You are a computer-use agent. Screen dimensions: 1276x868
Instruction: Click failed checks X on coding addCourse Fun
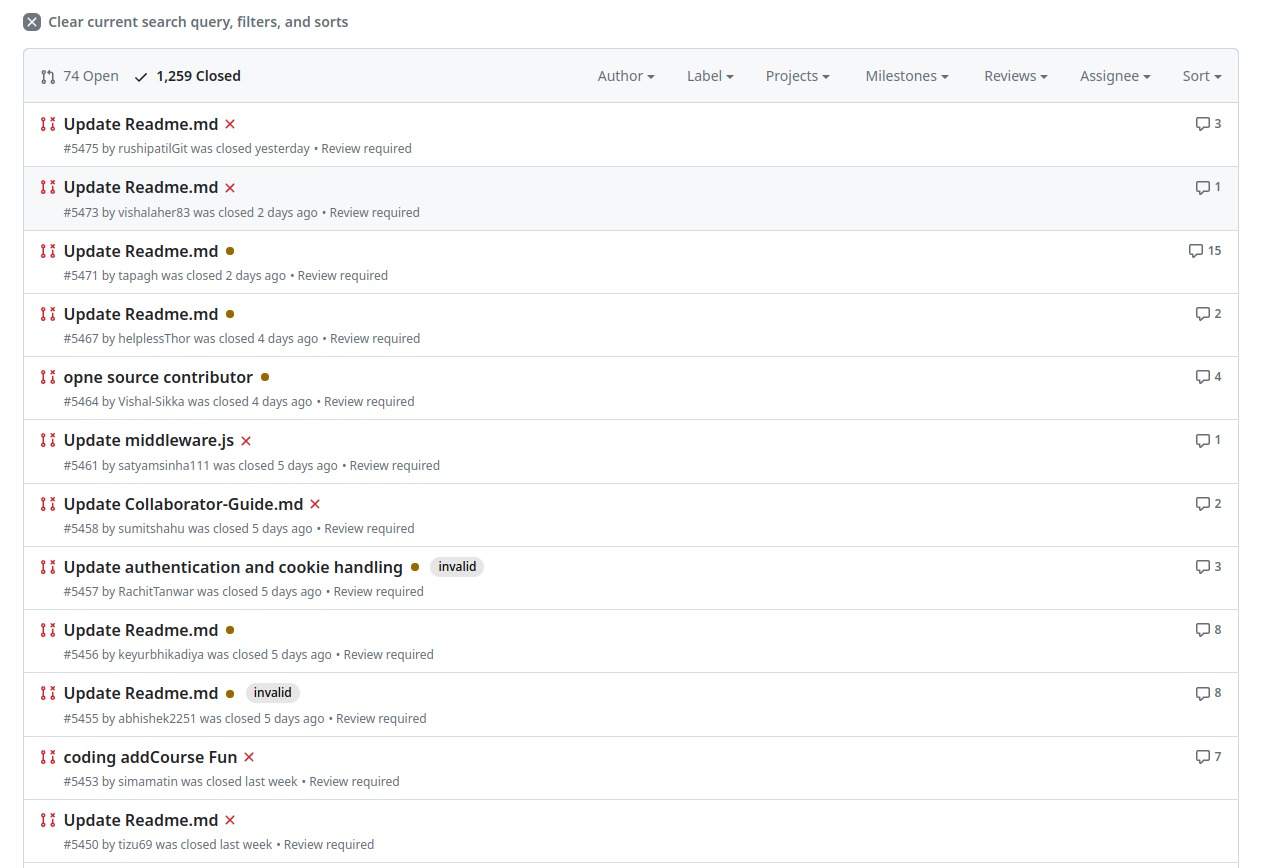[x=249, y=757]
